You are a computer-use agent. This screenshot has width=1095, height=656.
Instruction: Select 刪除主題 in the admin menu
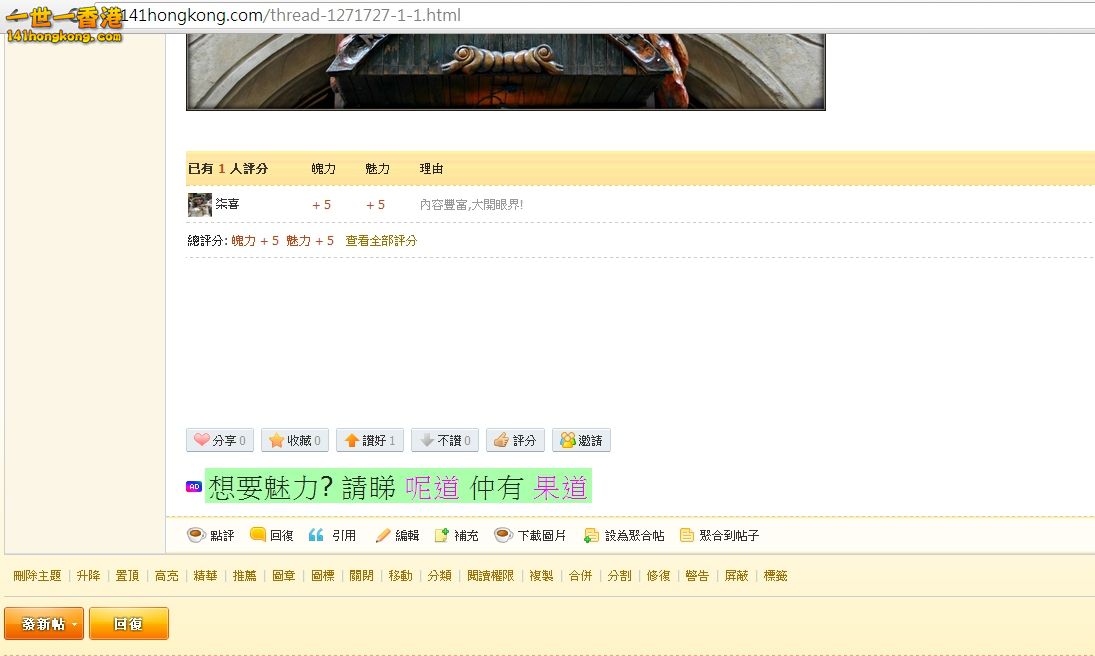(36, 576)
